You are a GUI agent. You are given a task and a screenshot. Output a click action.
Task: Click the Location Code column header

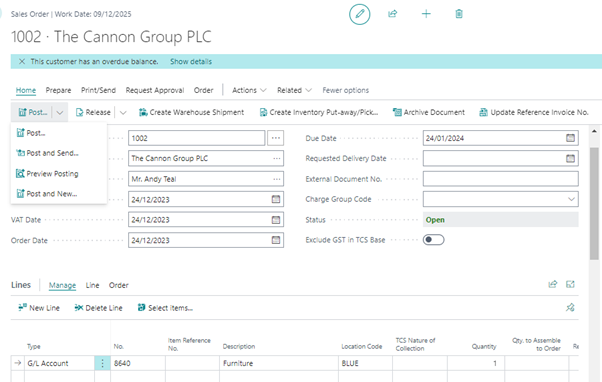[x=362, y=346]
